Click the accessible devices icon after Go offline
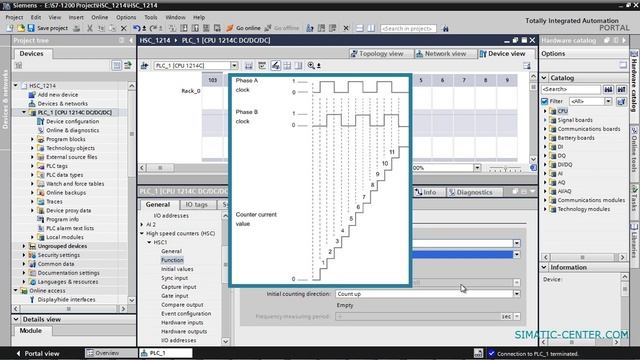The height and width of the screenshot is (360, 640). [x=310, y=28]
